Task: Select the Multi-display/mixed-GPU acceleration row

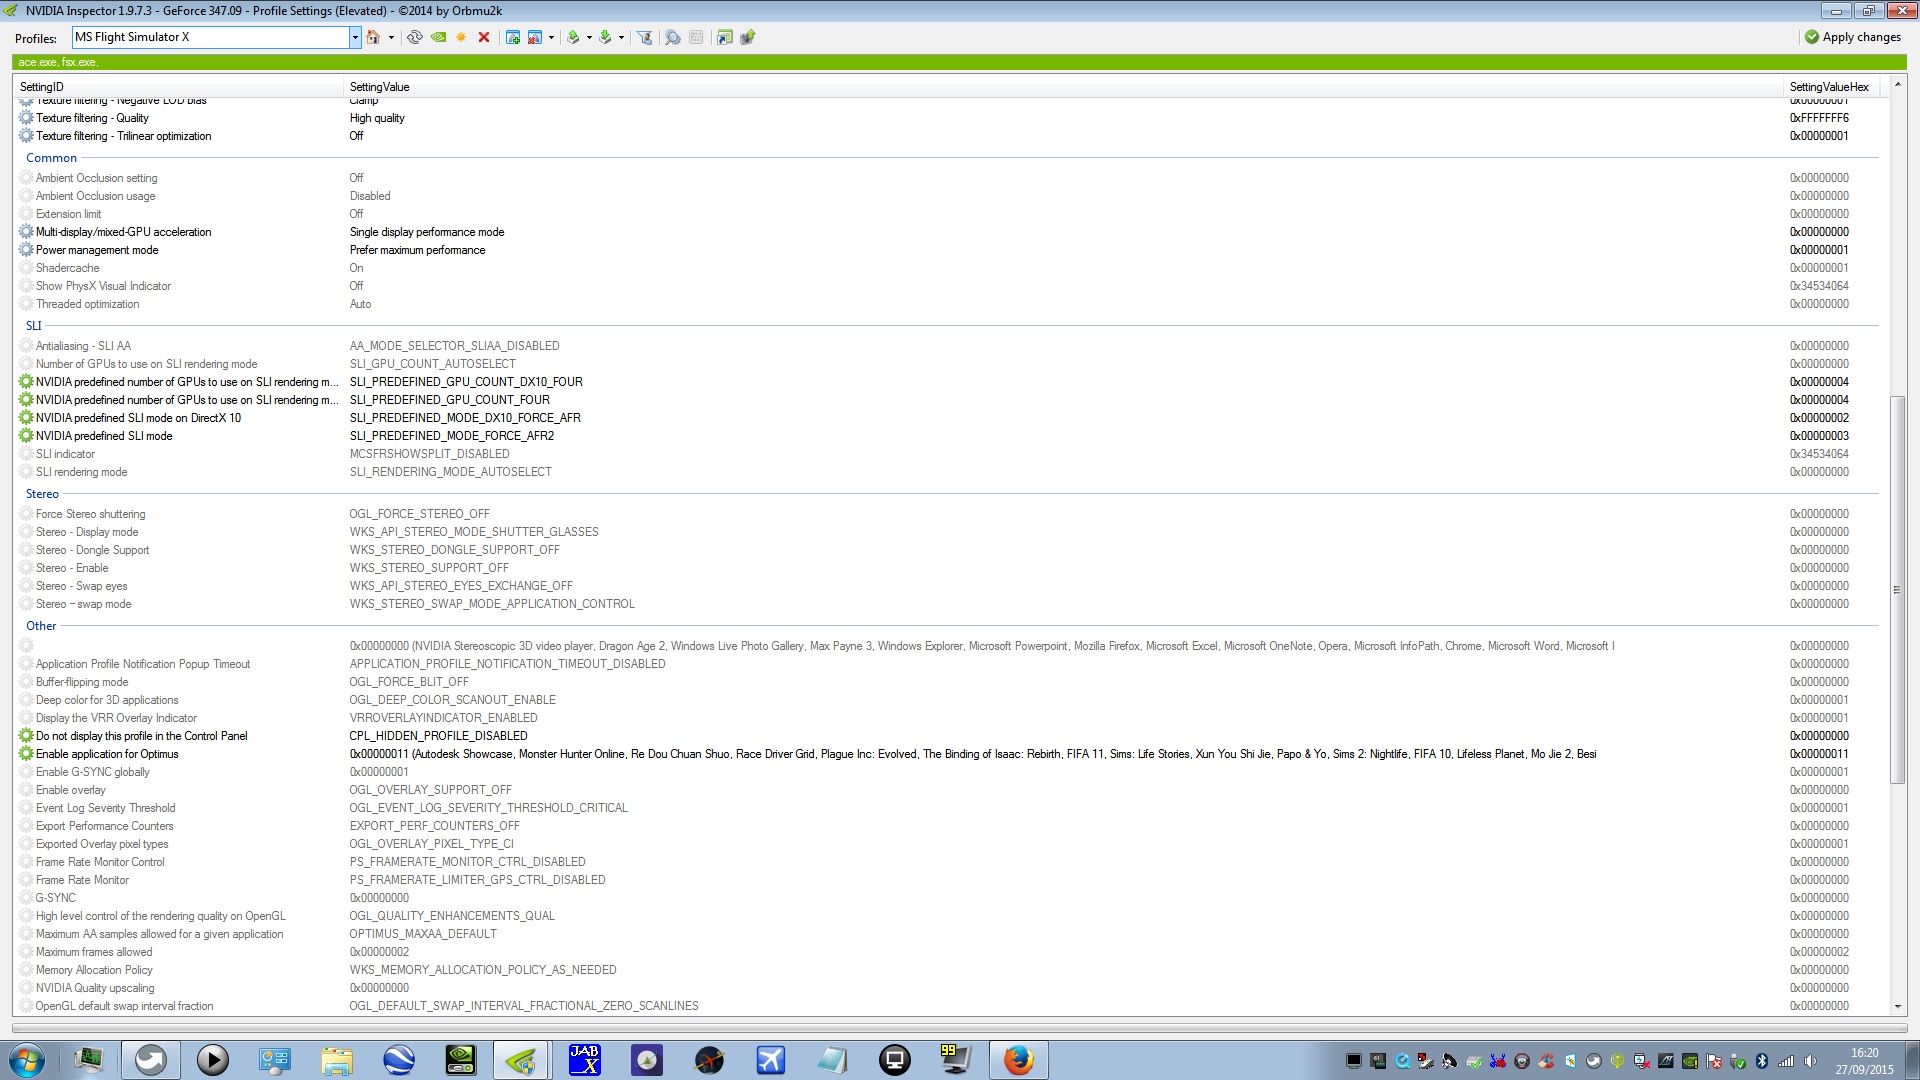Action: [x=946, y=232]
